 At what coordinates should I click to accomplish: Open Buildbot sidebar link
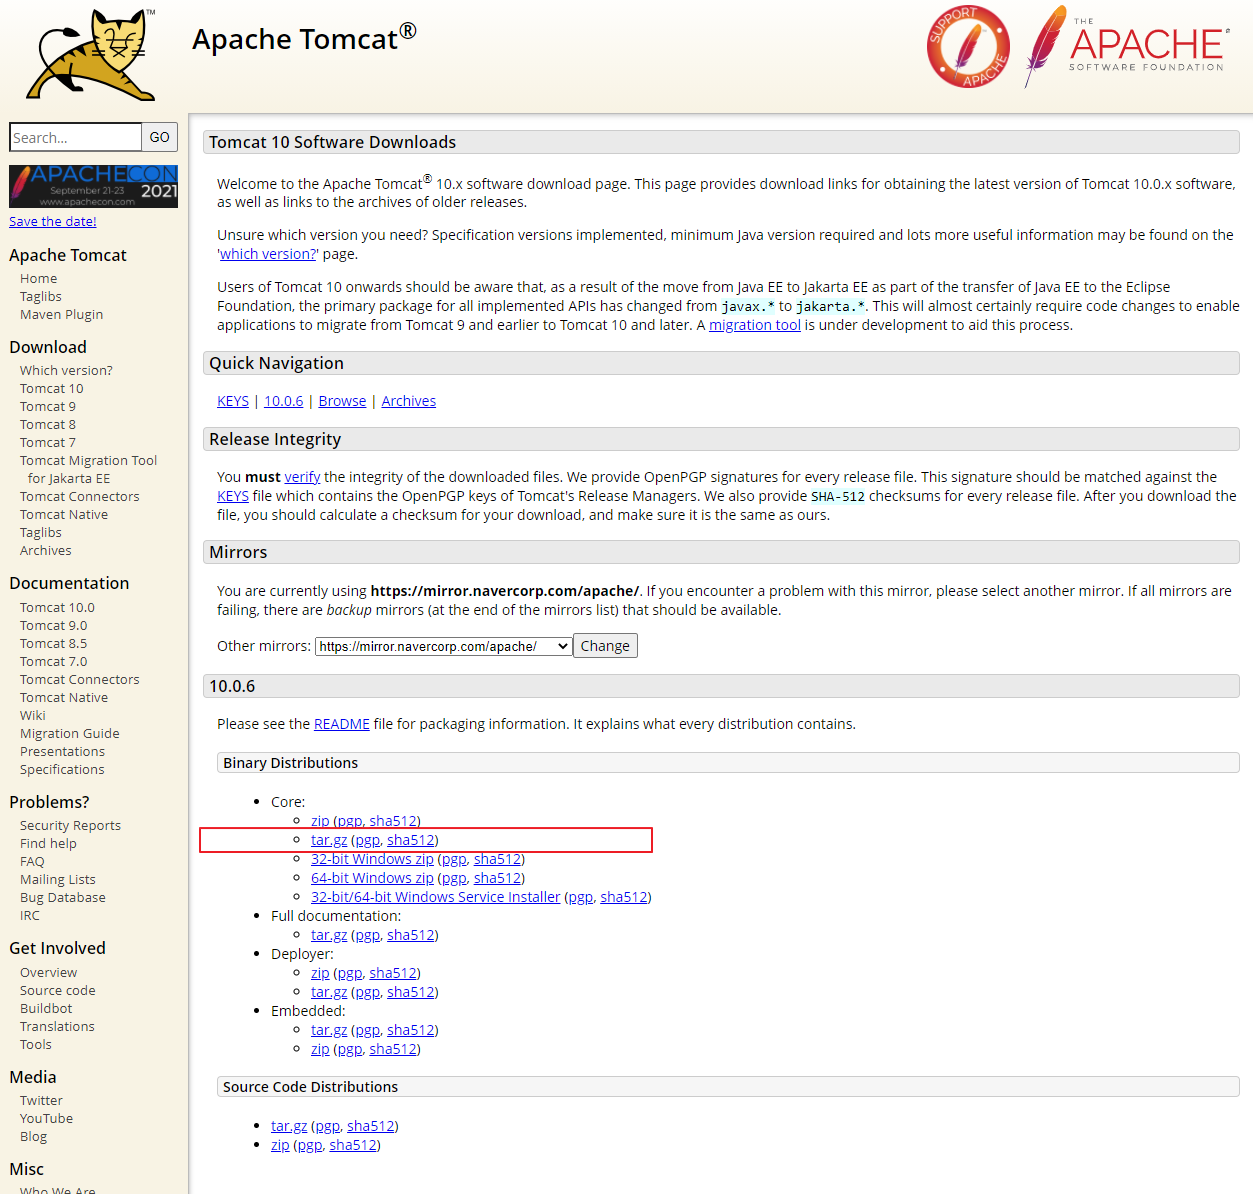click(x=46, y=1008)
